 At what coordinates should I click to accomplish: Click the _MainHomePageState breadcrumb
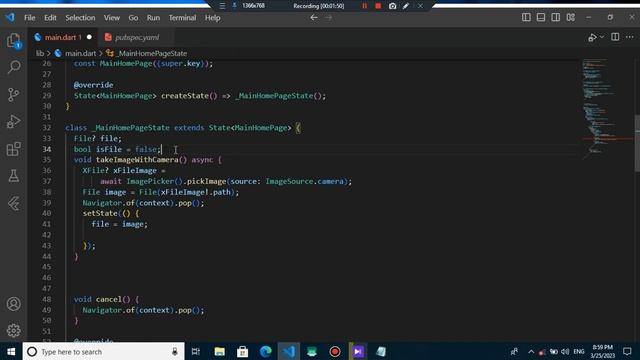tap(151, 53)
